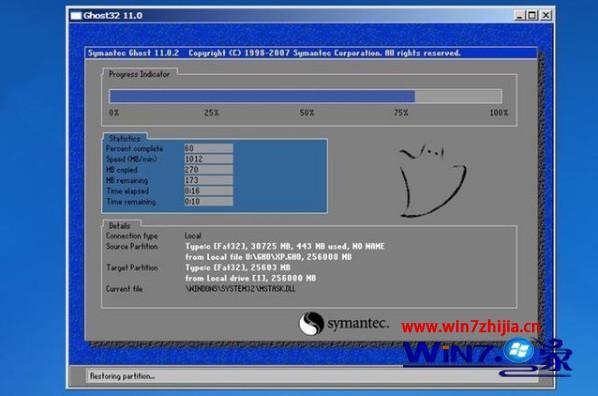Image resolution: width=598 pixels, height=396 pixels.
Task: Click the Details group label
Action: [x=119, y=225]
